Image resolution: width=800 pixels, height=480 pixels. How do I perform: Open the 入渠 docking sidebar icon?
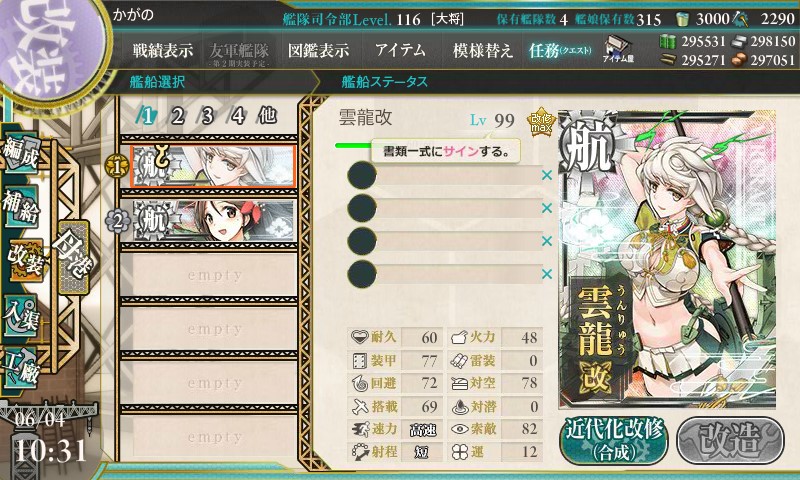tap(21, 316)
